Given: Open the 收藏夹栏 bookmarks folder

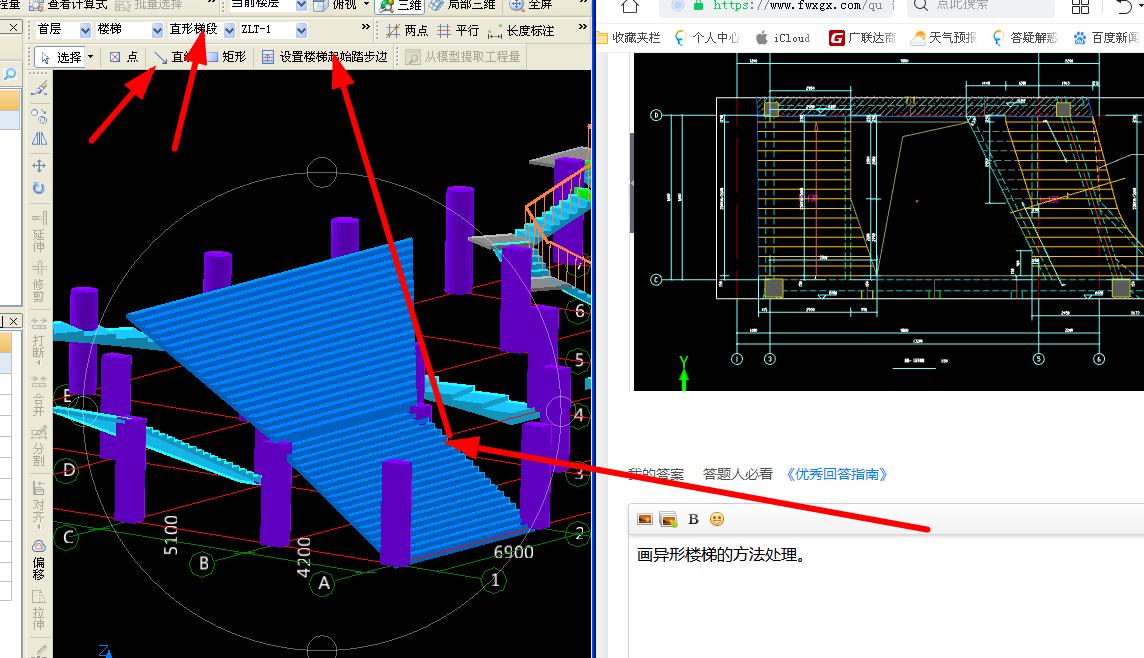Looking at the screenshot, I should coord(629,37).
